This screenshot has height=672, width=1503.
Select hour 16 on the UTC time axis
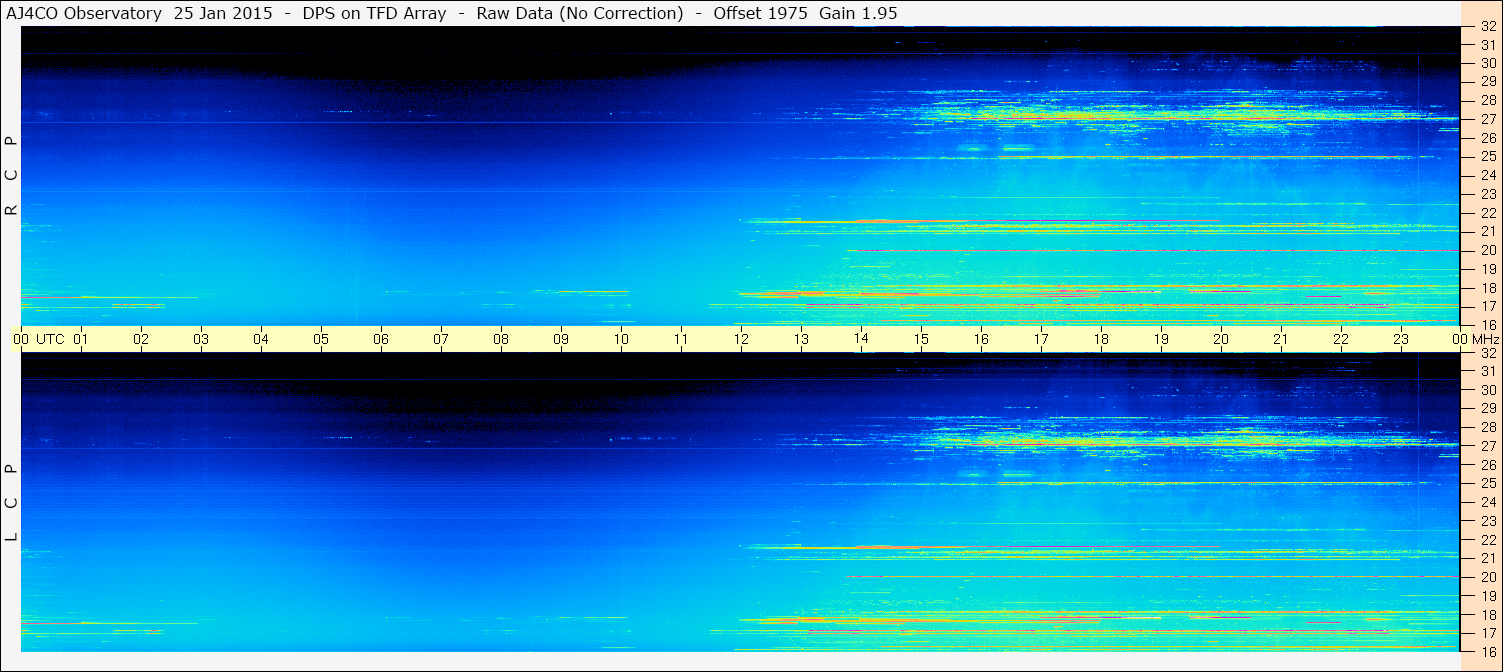(981, 339)
